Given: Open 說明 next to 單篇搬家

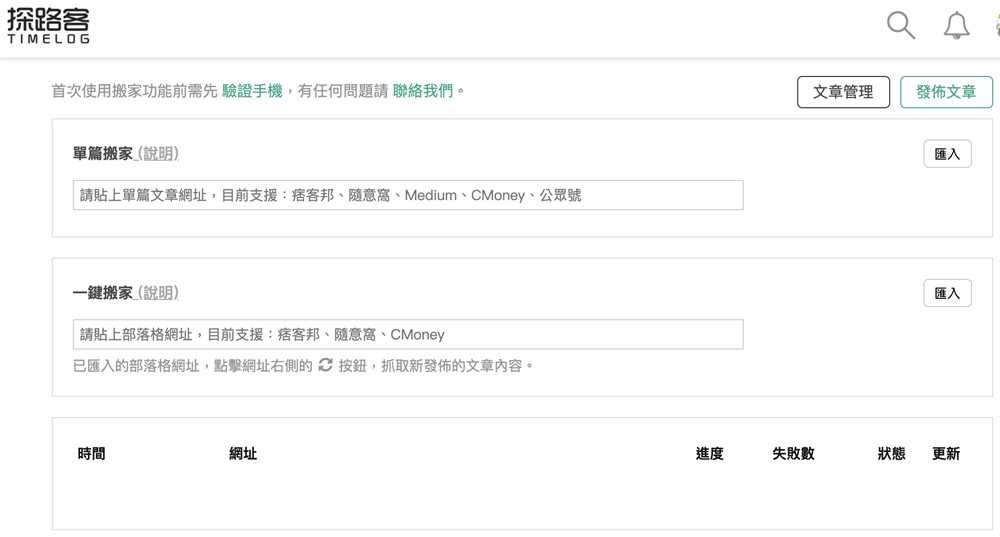Looking at the screenshot, I should [x=158, y=154].
